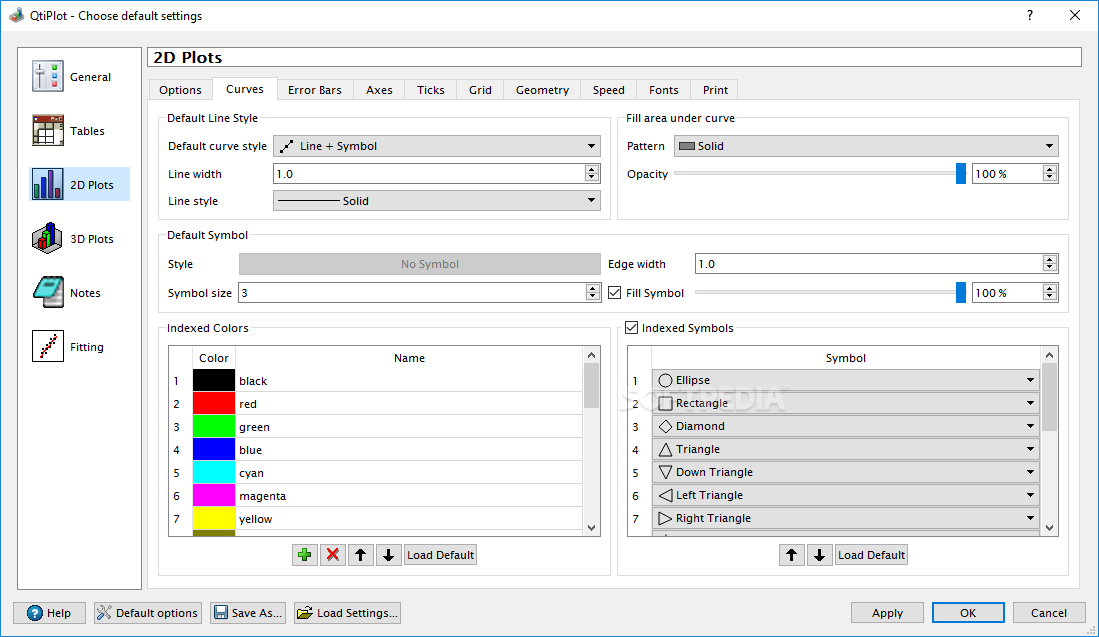Click the green color swatch

214,427
